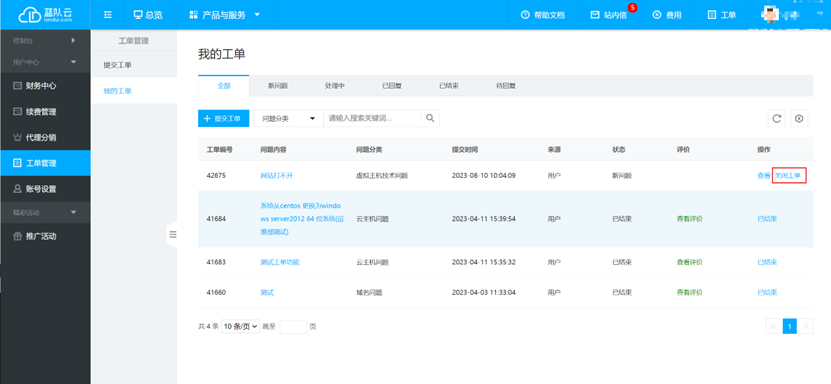Click the blue 提交工单 button
831x384 pixels.
[223, 118]
